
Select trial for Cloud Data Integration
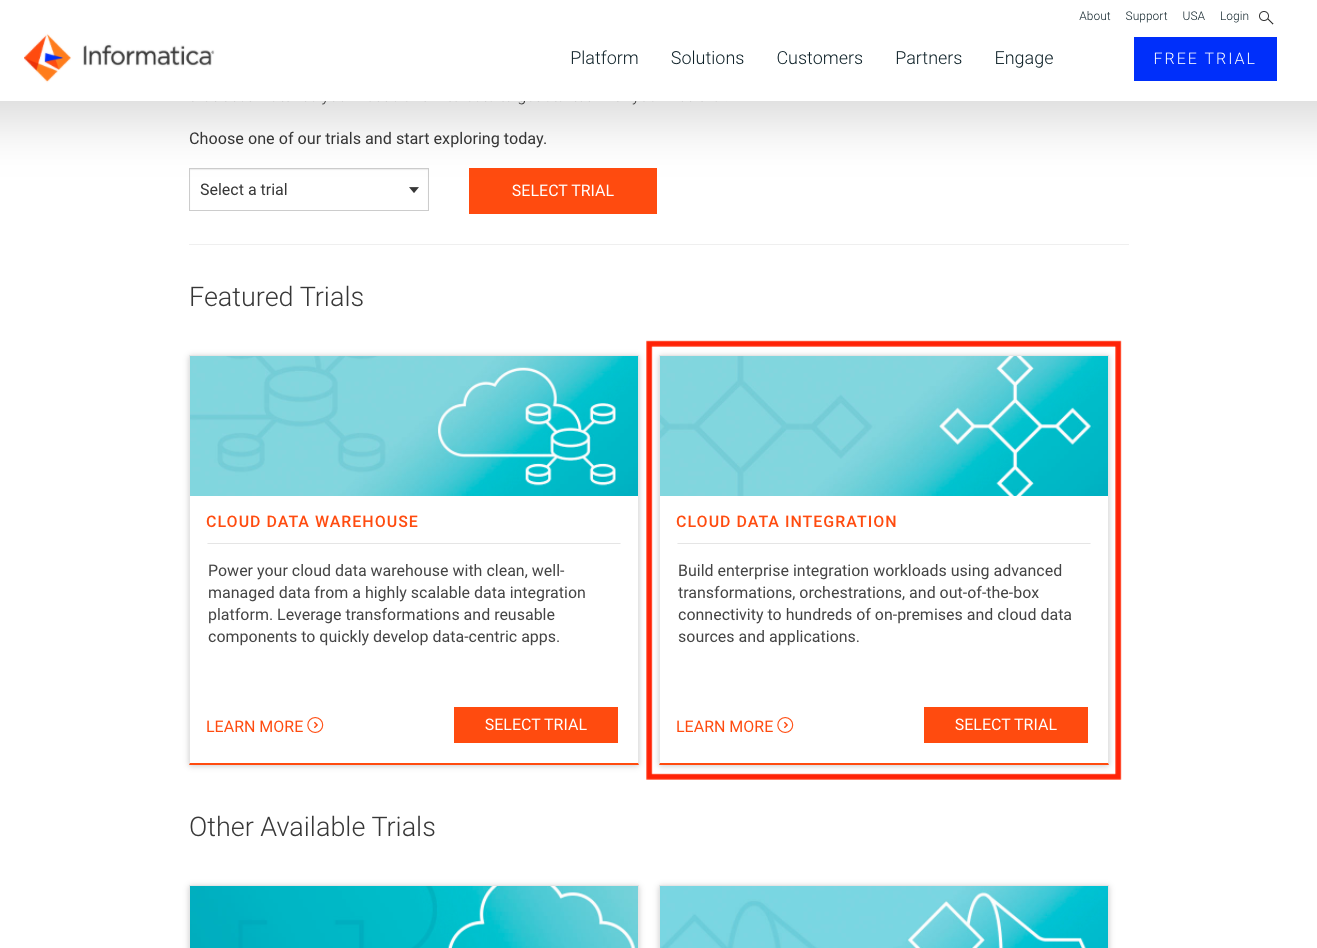1005,724
